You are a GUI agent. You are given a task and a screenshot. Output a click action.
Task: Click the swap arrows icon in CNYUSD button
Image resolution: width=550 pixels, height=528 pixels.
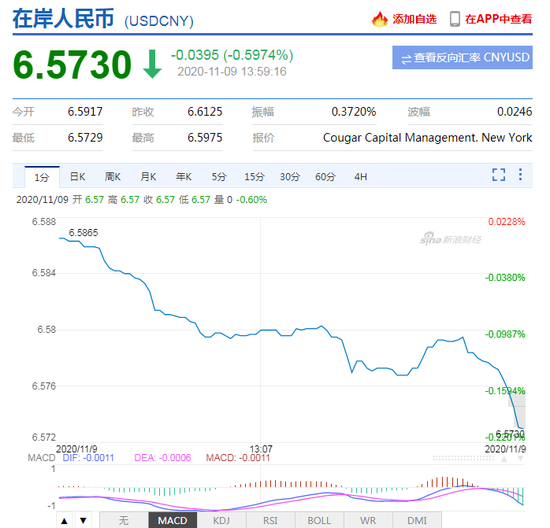click(406, 59)
